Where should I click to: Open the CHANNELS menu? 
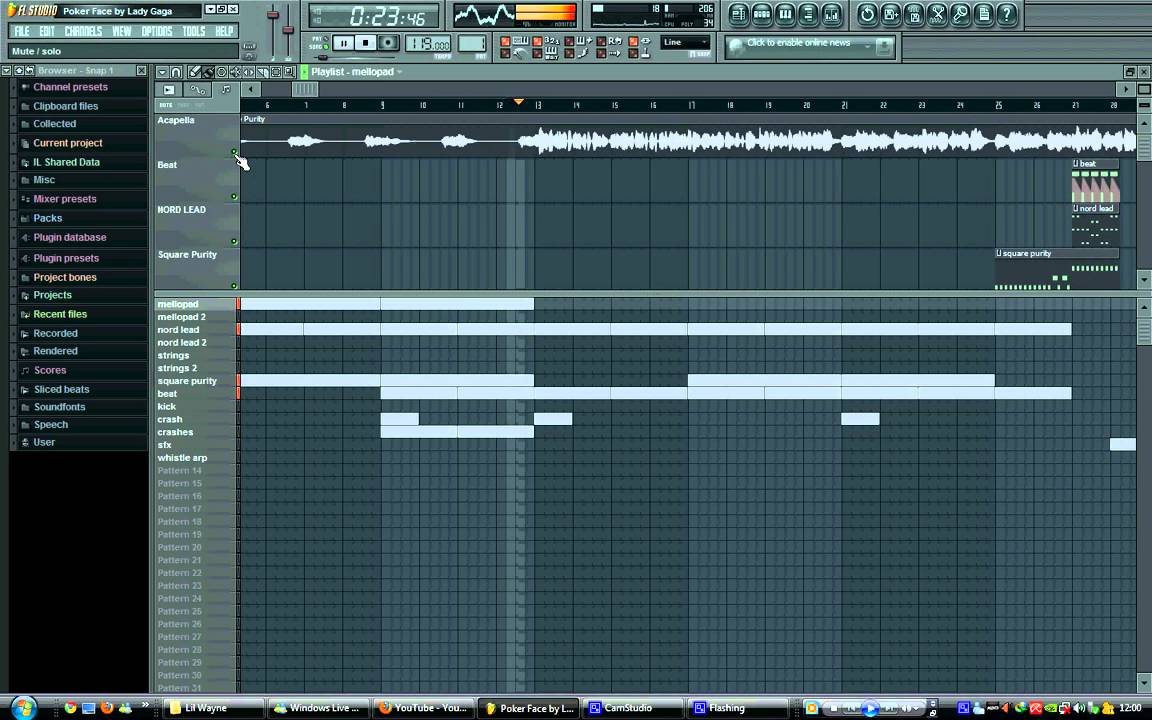click(83, 31)
